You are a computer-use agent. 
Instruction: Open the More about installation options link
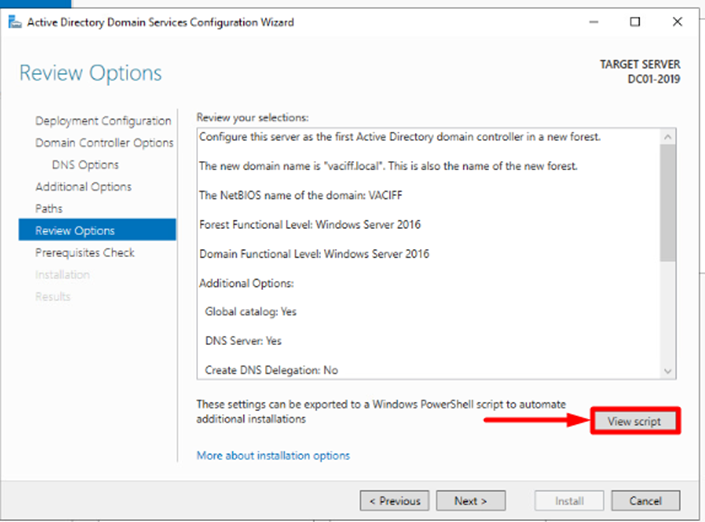(273, 456)
